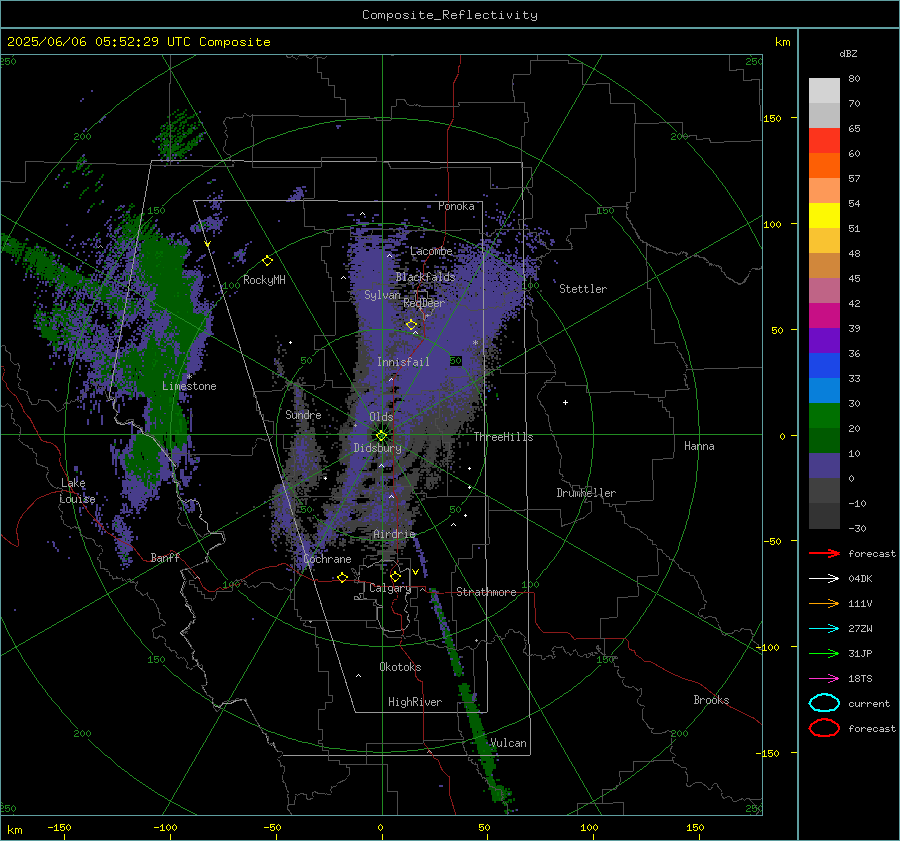The width and height of the screenshot is (900, 841).
Task: Click the current legend text
Action: coord(869,703)
